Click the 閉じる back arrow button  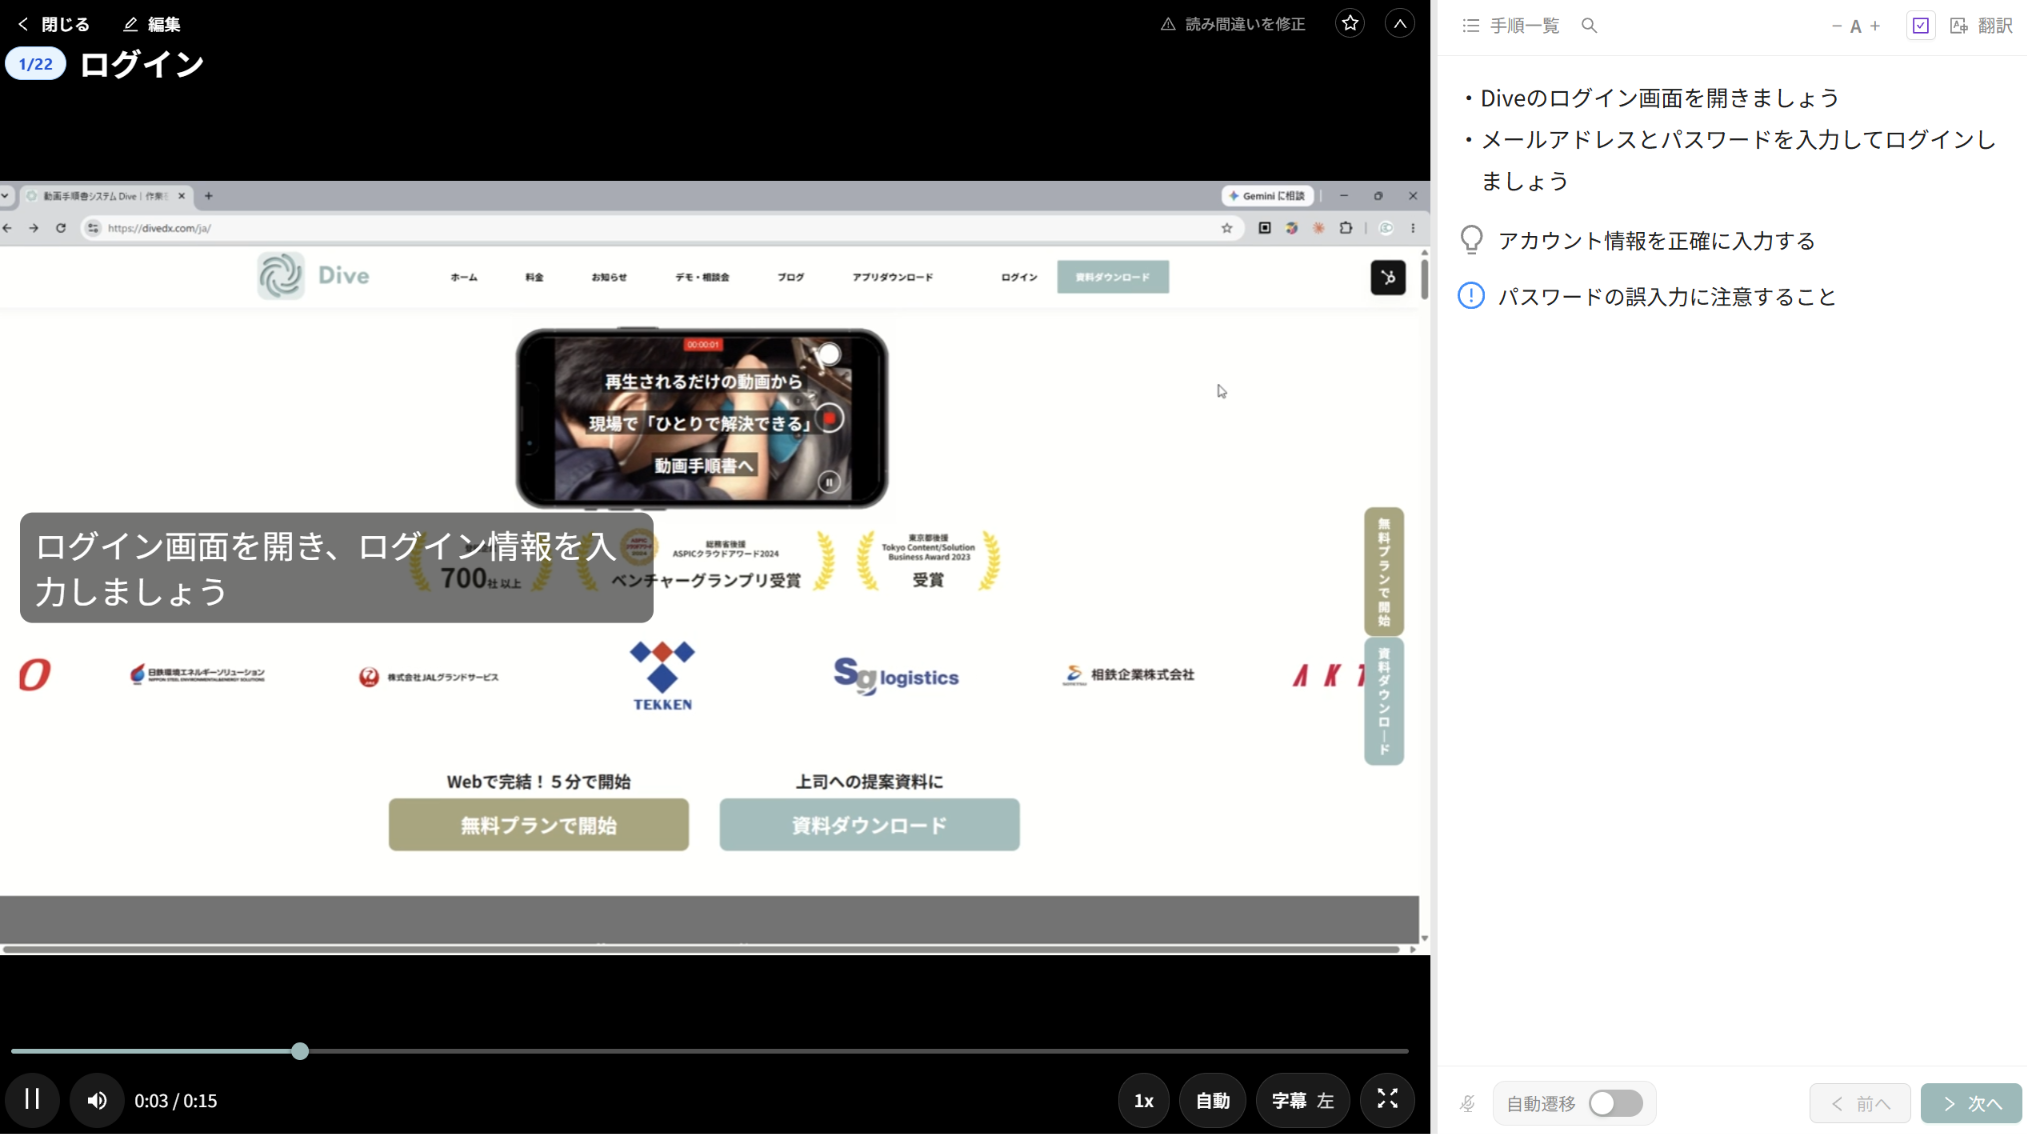pos(53,24)
